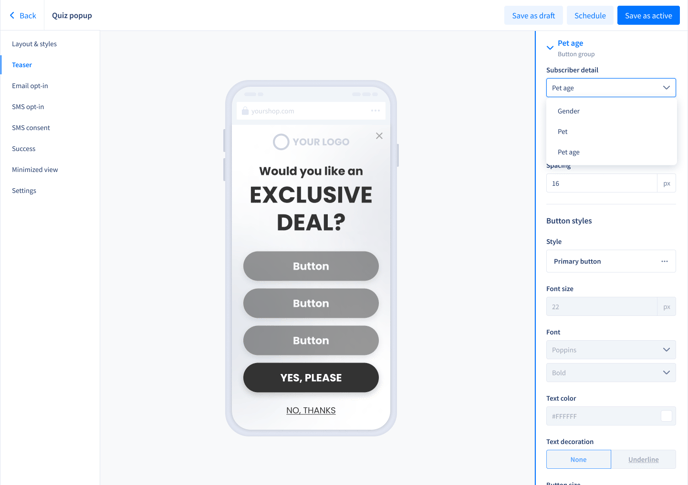Go to Minimized view section
The width and height of the screenshot is (688, 485).
[x=35, y=169]
